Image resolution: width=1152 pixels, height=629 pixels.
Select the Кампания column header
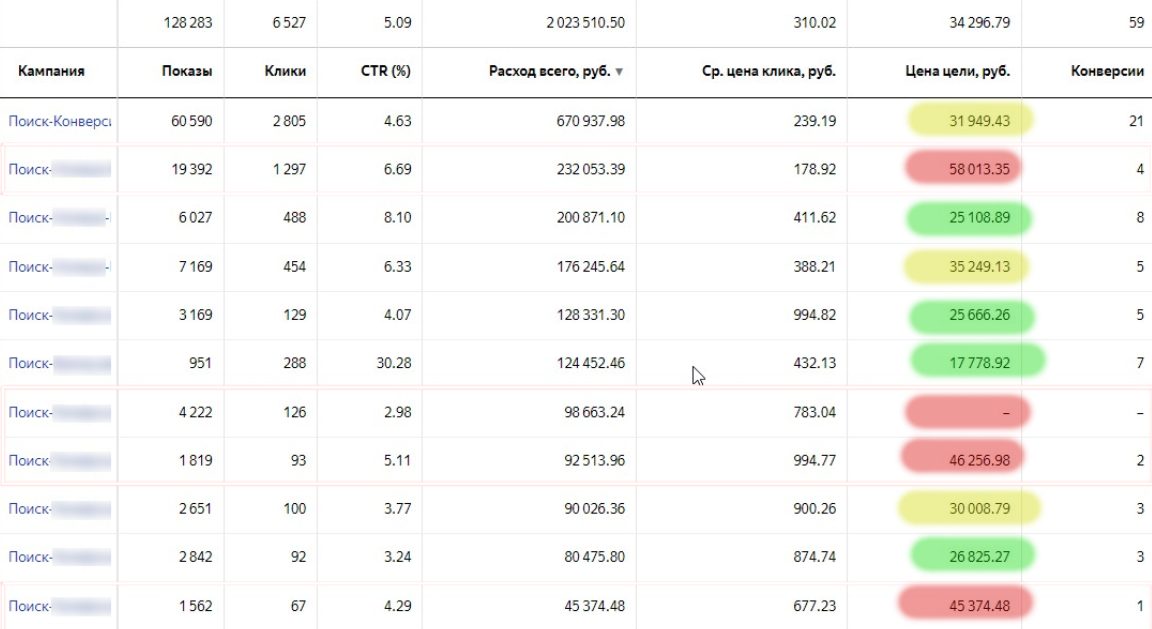pos(51,71)
